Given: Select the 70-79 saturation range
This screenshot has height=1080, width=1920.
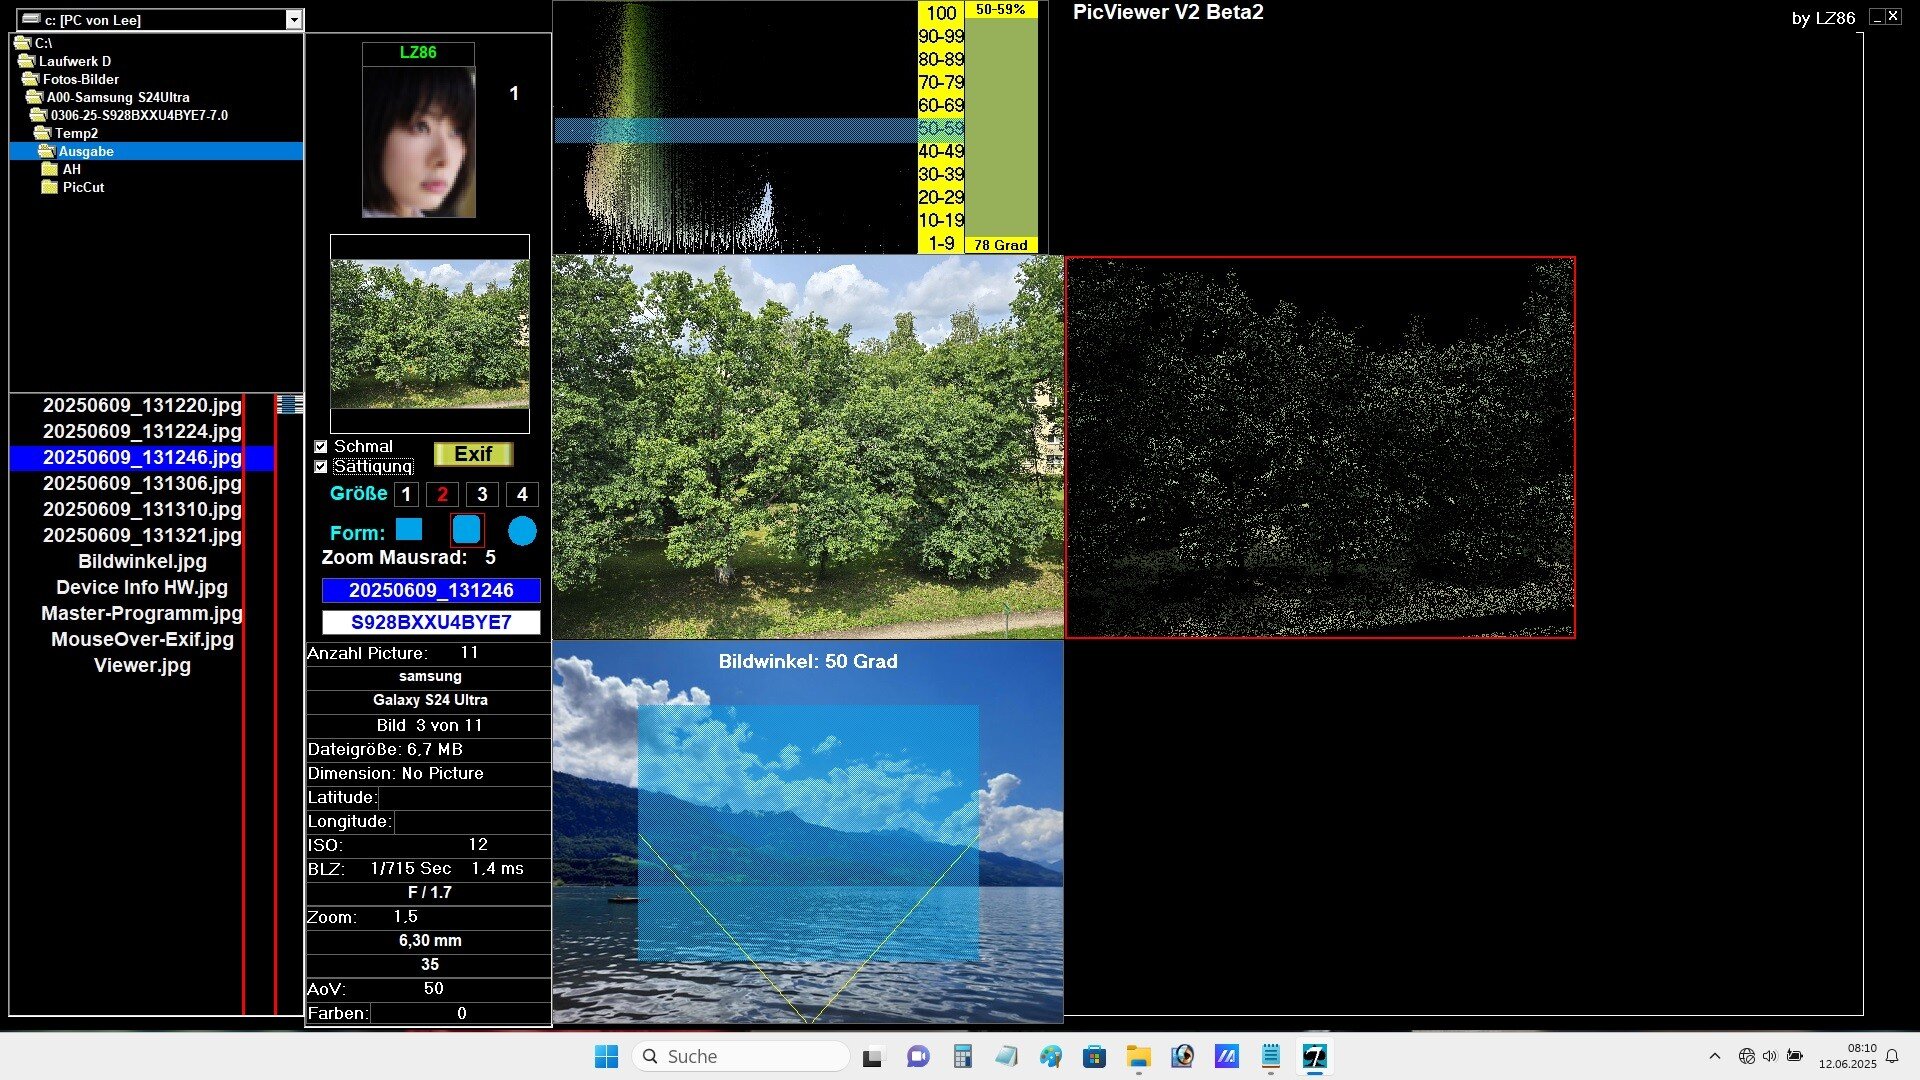Looking at the screenshot, I should tap(941, 82).
